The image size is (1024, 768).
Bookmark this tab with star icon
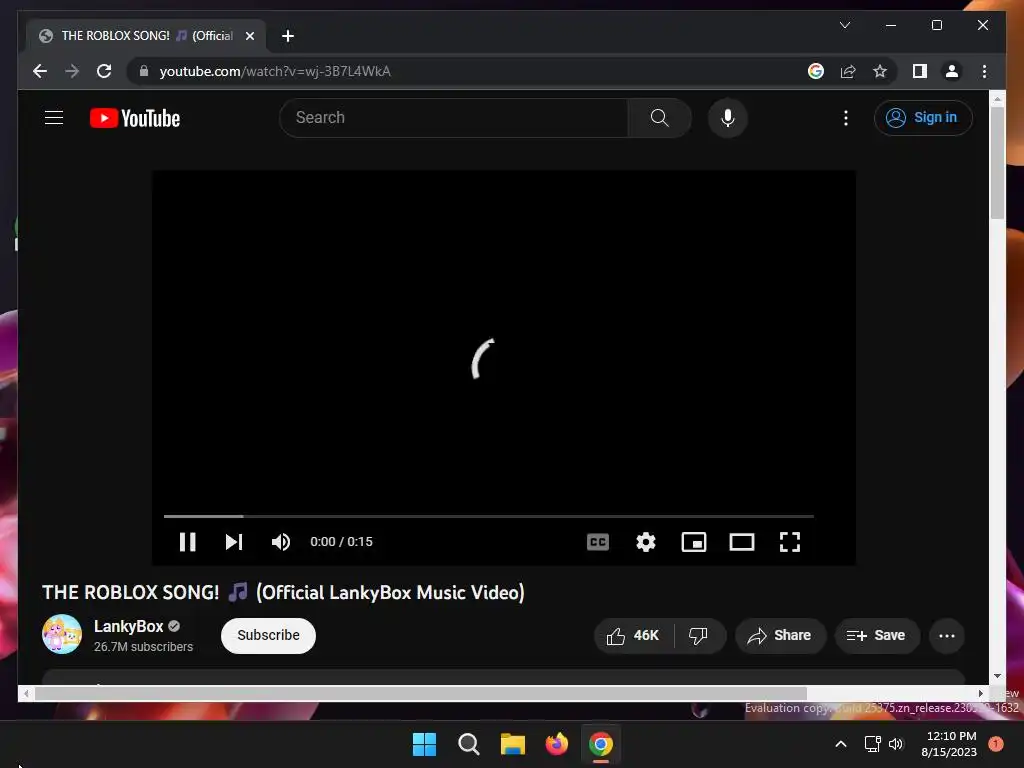pyautogui.click(x=880, y=71)
